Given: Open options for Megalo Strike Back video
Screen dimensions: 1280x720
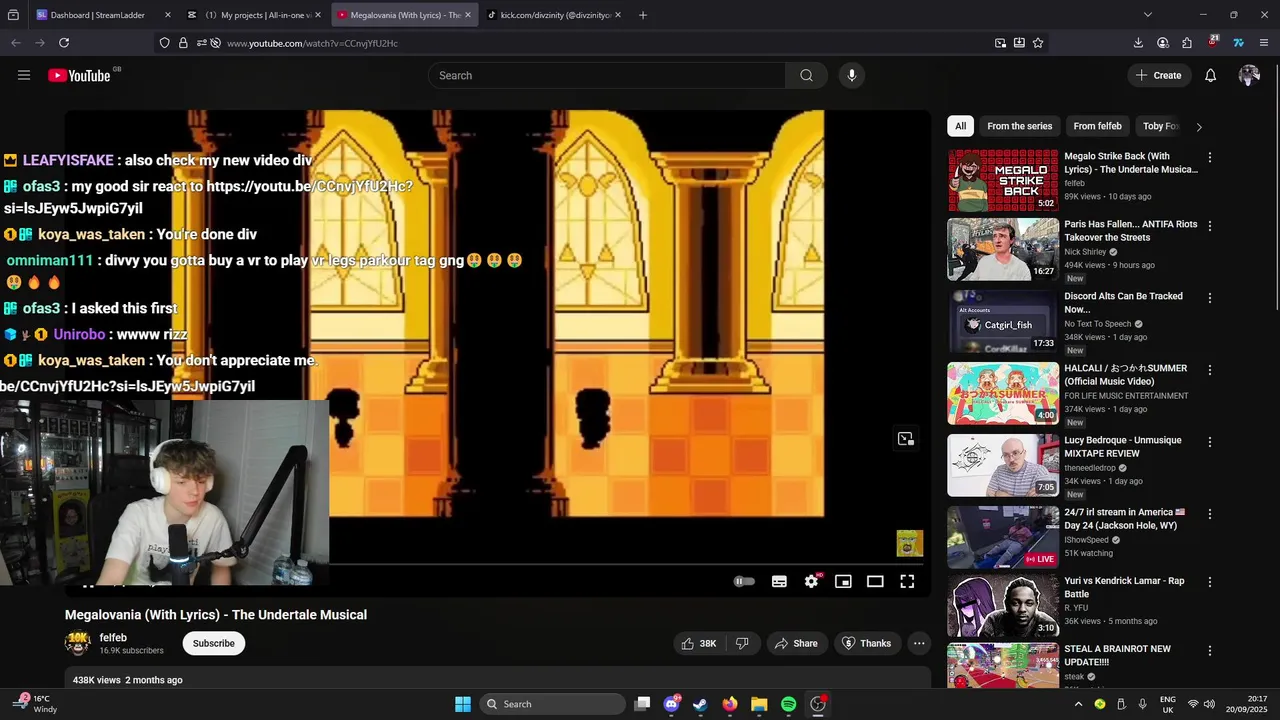Looking at the screenshot, I should 1209,157.
